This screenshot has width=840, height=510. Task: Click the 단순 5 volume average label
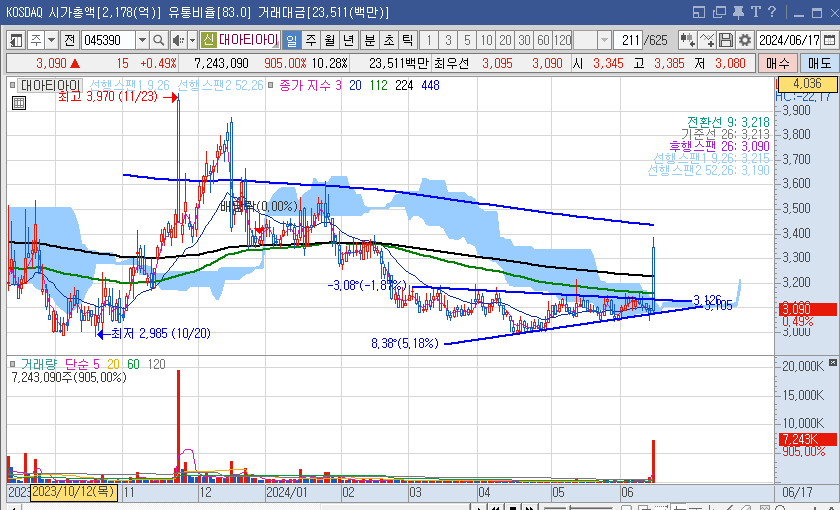[82, 364]
